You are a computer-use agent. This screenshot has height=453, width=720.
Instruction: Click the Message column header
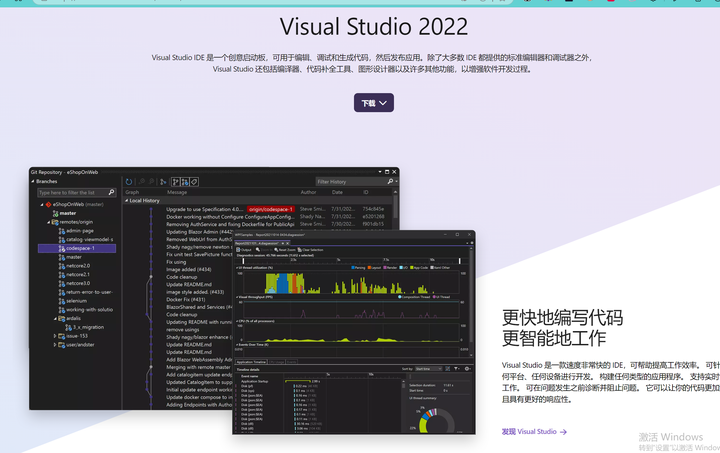coord(177,192)
